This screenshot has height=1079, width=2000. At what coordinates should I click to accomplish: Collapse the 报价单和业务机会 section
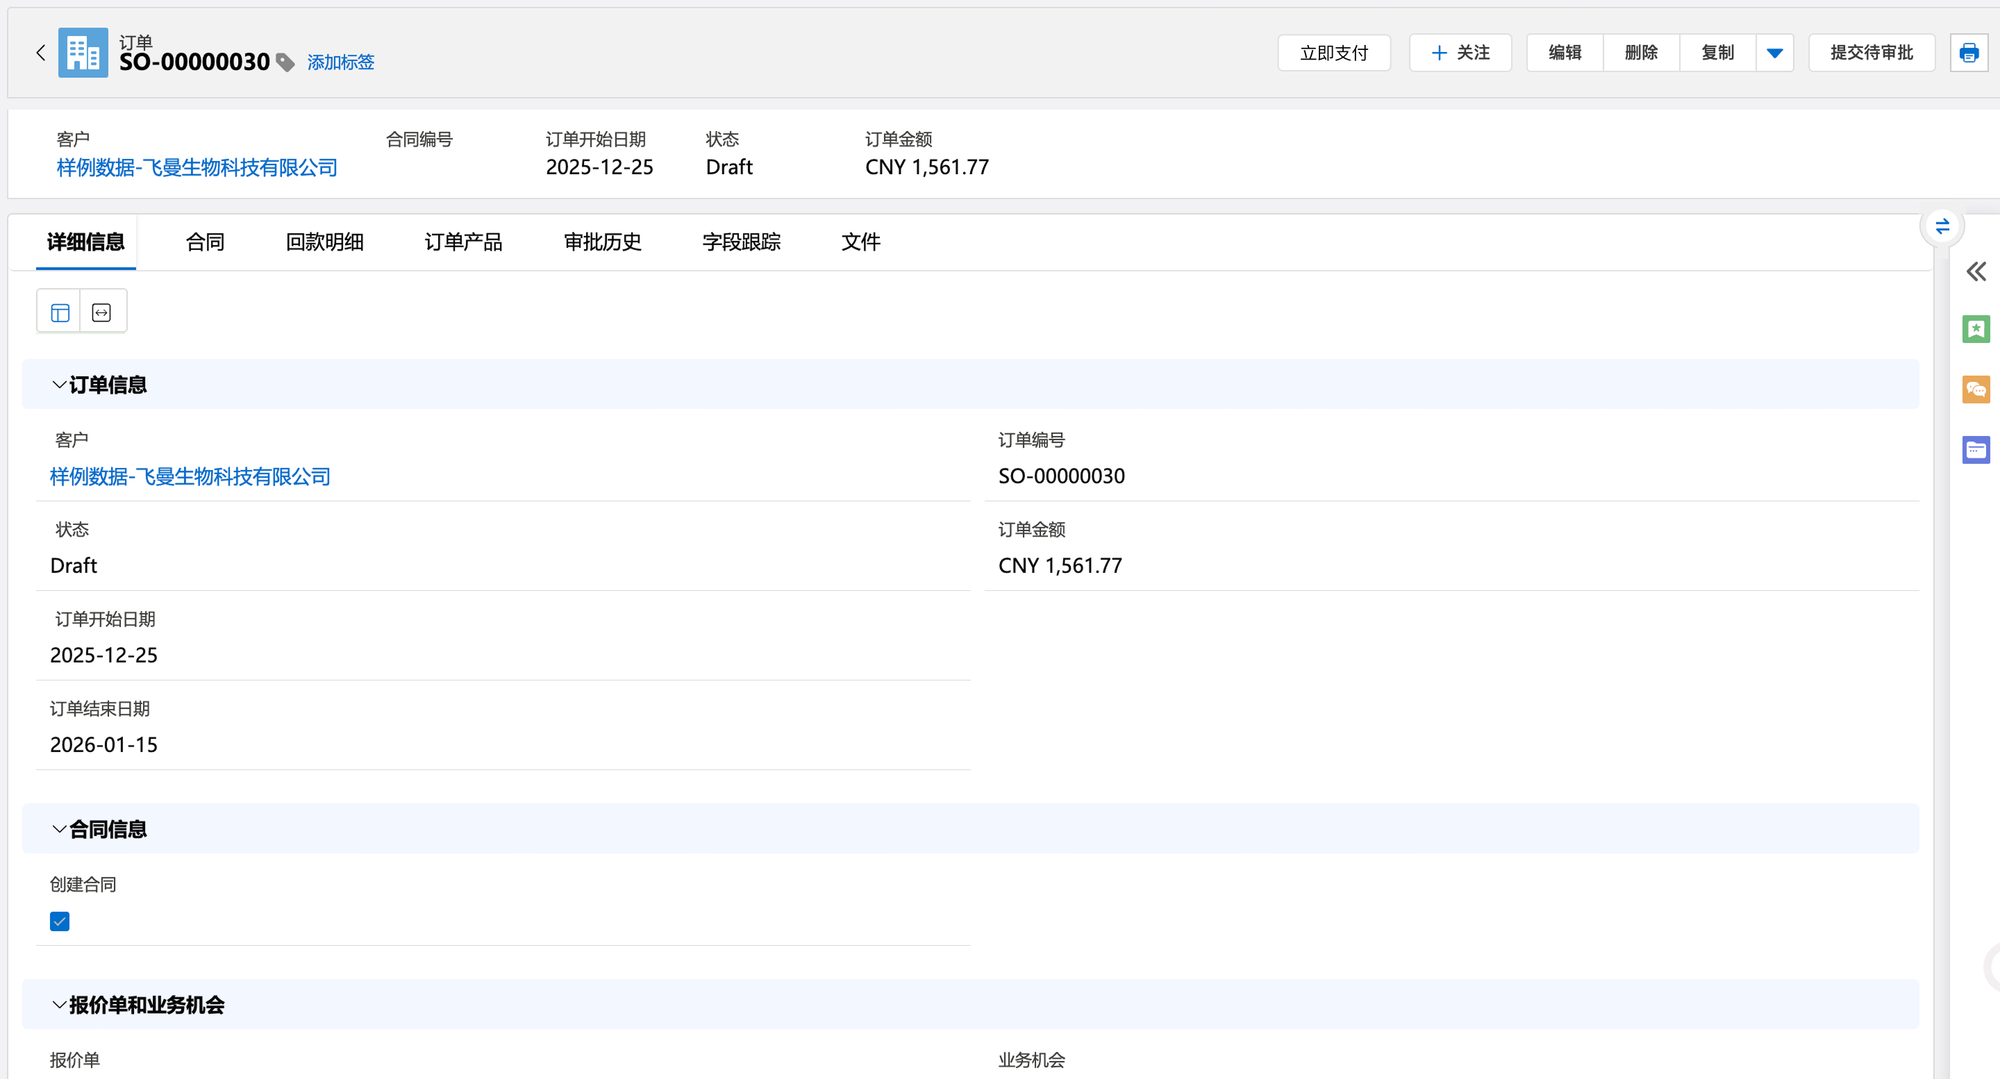[59, 1005]
